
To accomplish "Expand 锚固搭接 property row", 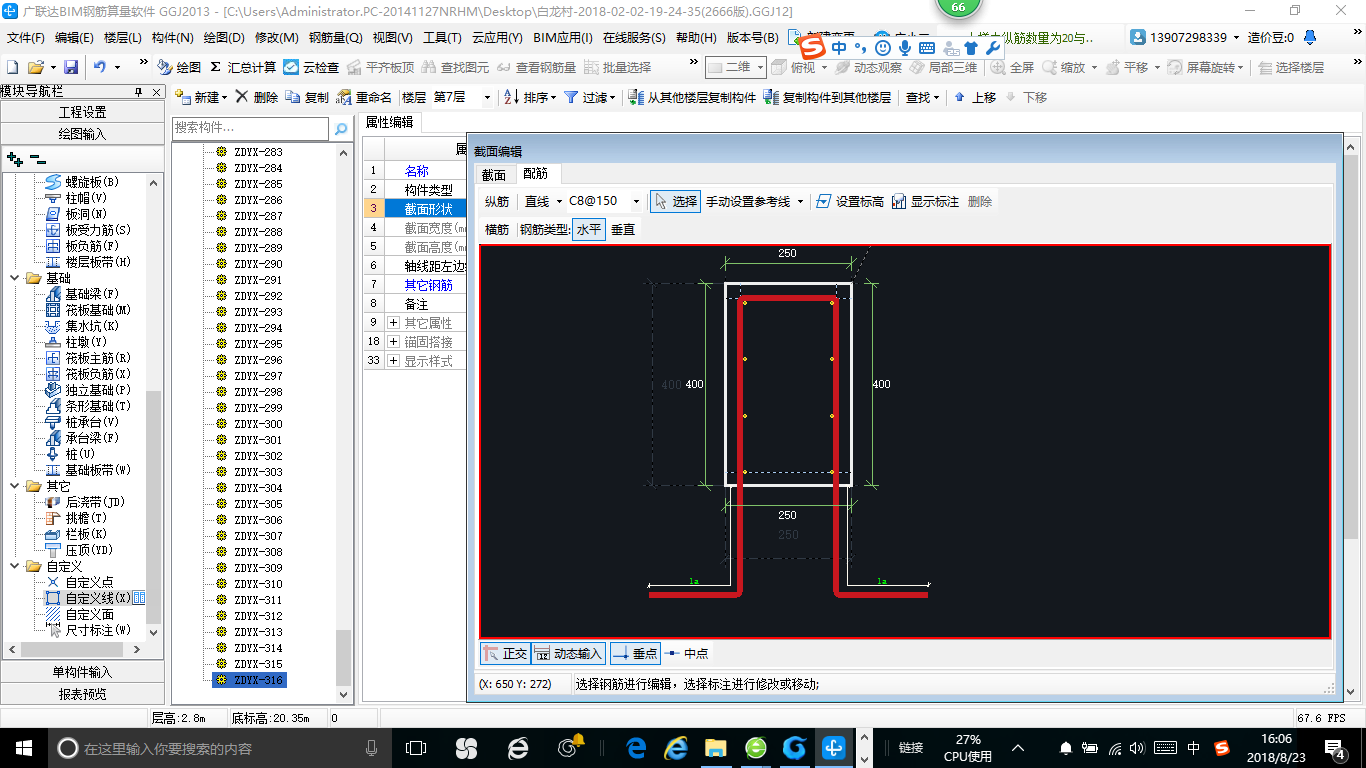I will 393,342.
